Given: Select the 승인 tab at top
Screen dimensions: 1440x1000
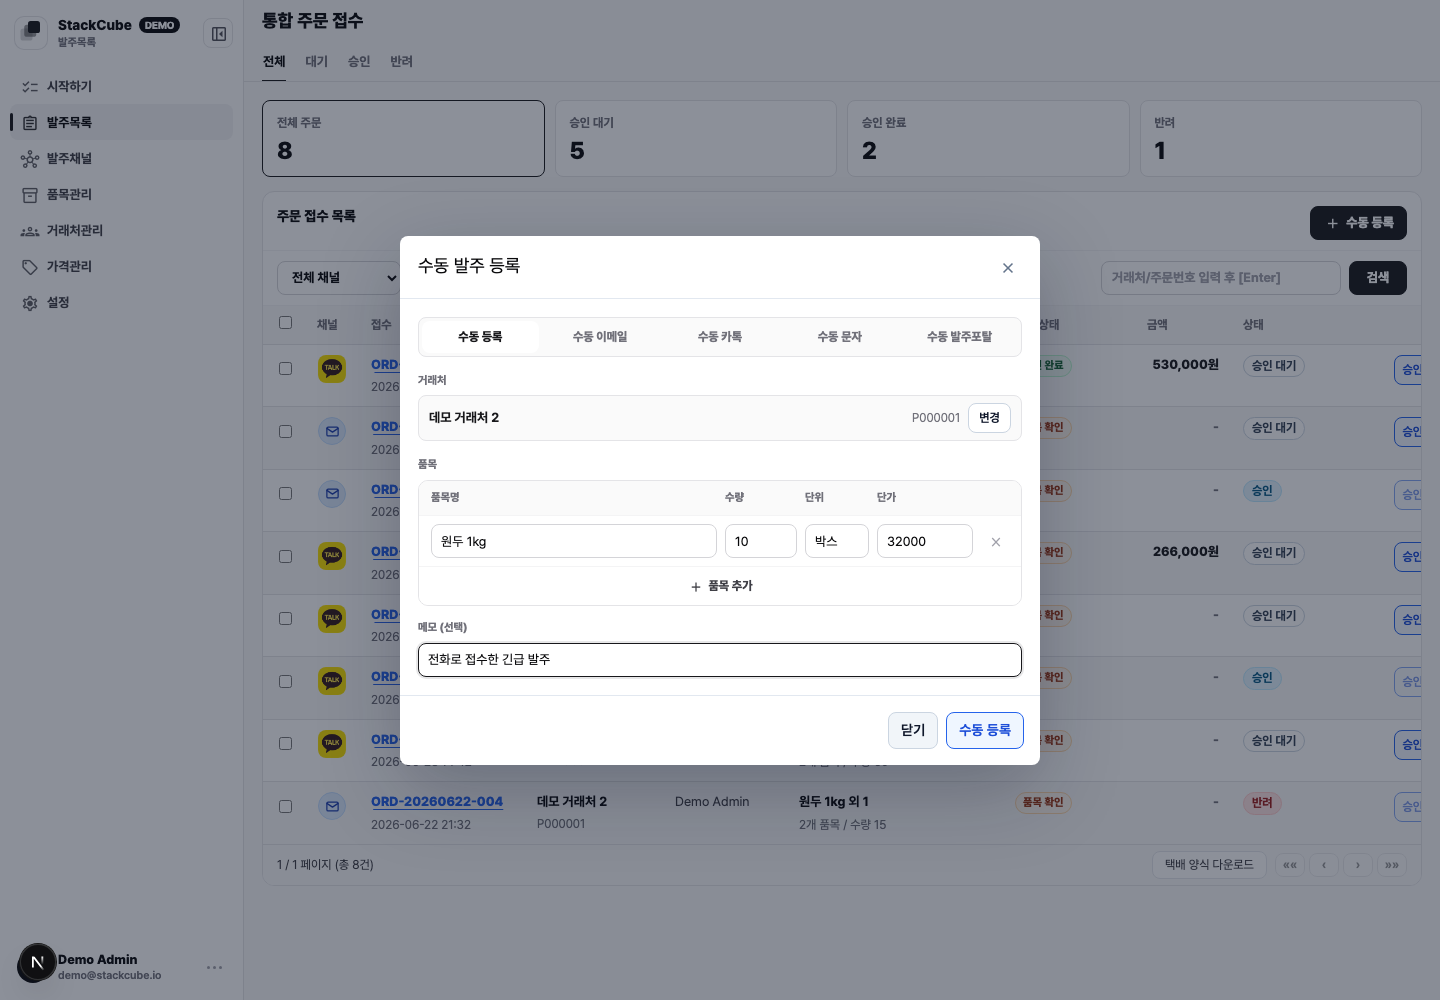Looking at the screenshot, I should (359, 62).
